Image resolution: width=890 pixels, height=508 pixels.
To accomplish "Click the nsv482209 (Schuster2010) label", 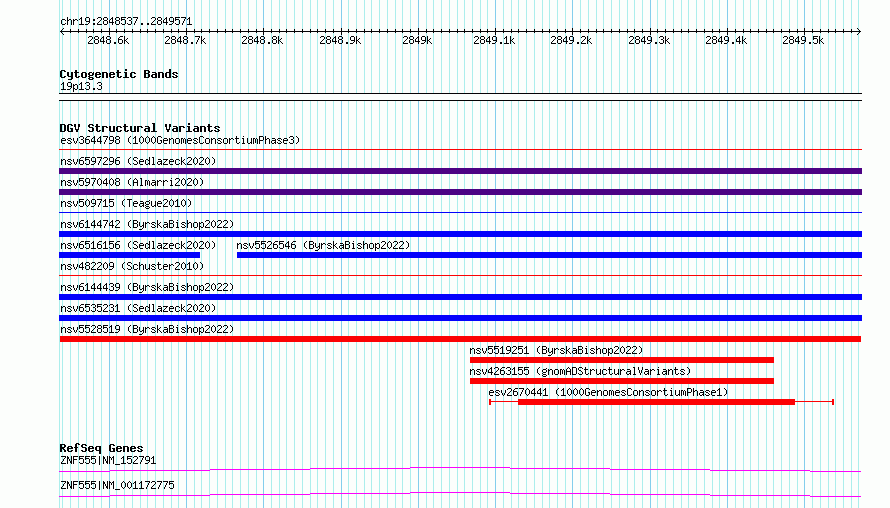I will click(x=132, y=266).
